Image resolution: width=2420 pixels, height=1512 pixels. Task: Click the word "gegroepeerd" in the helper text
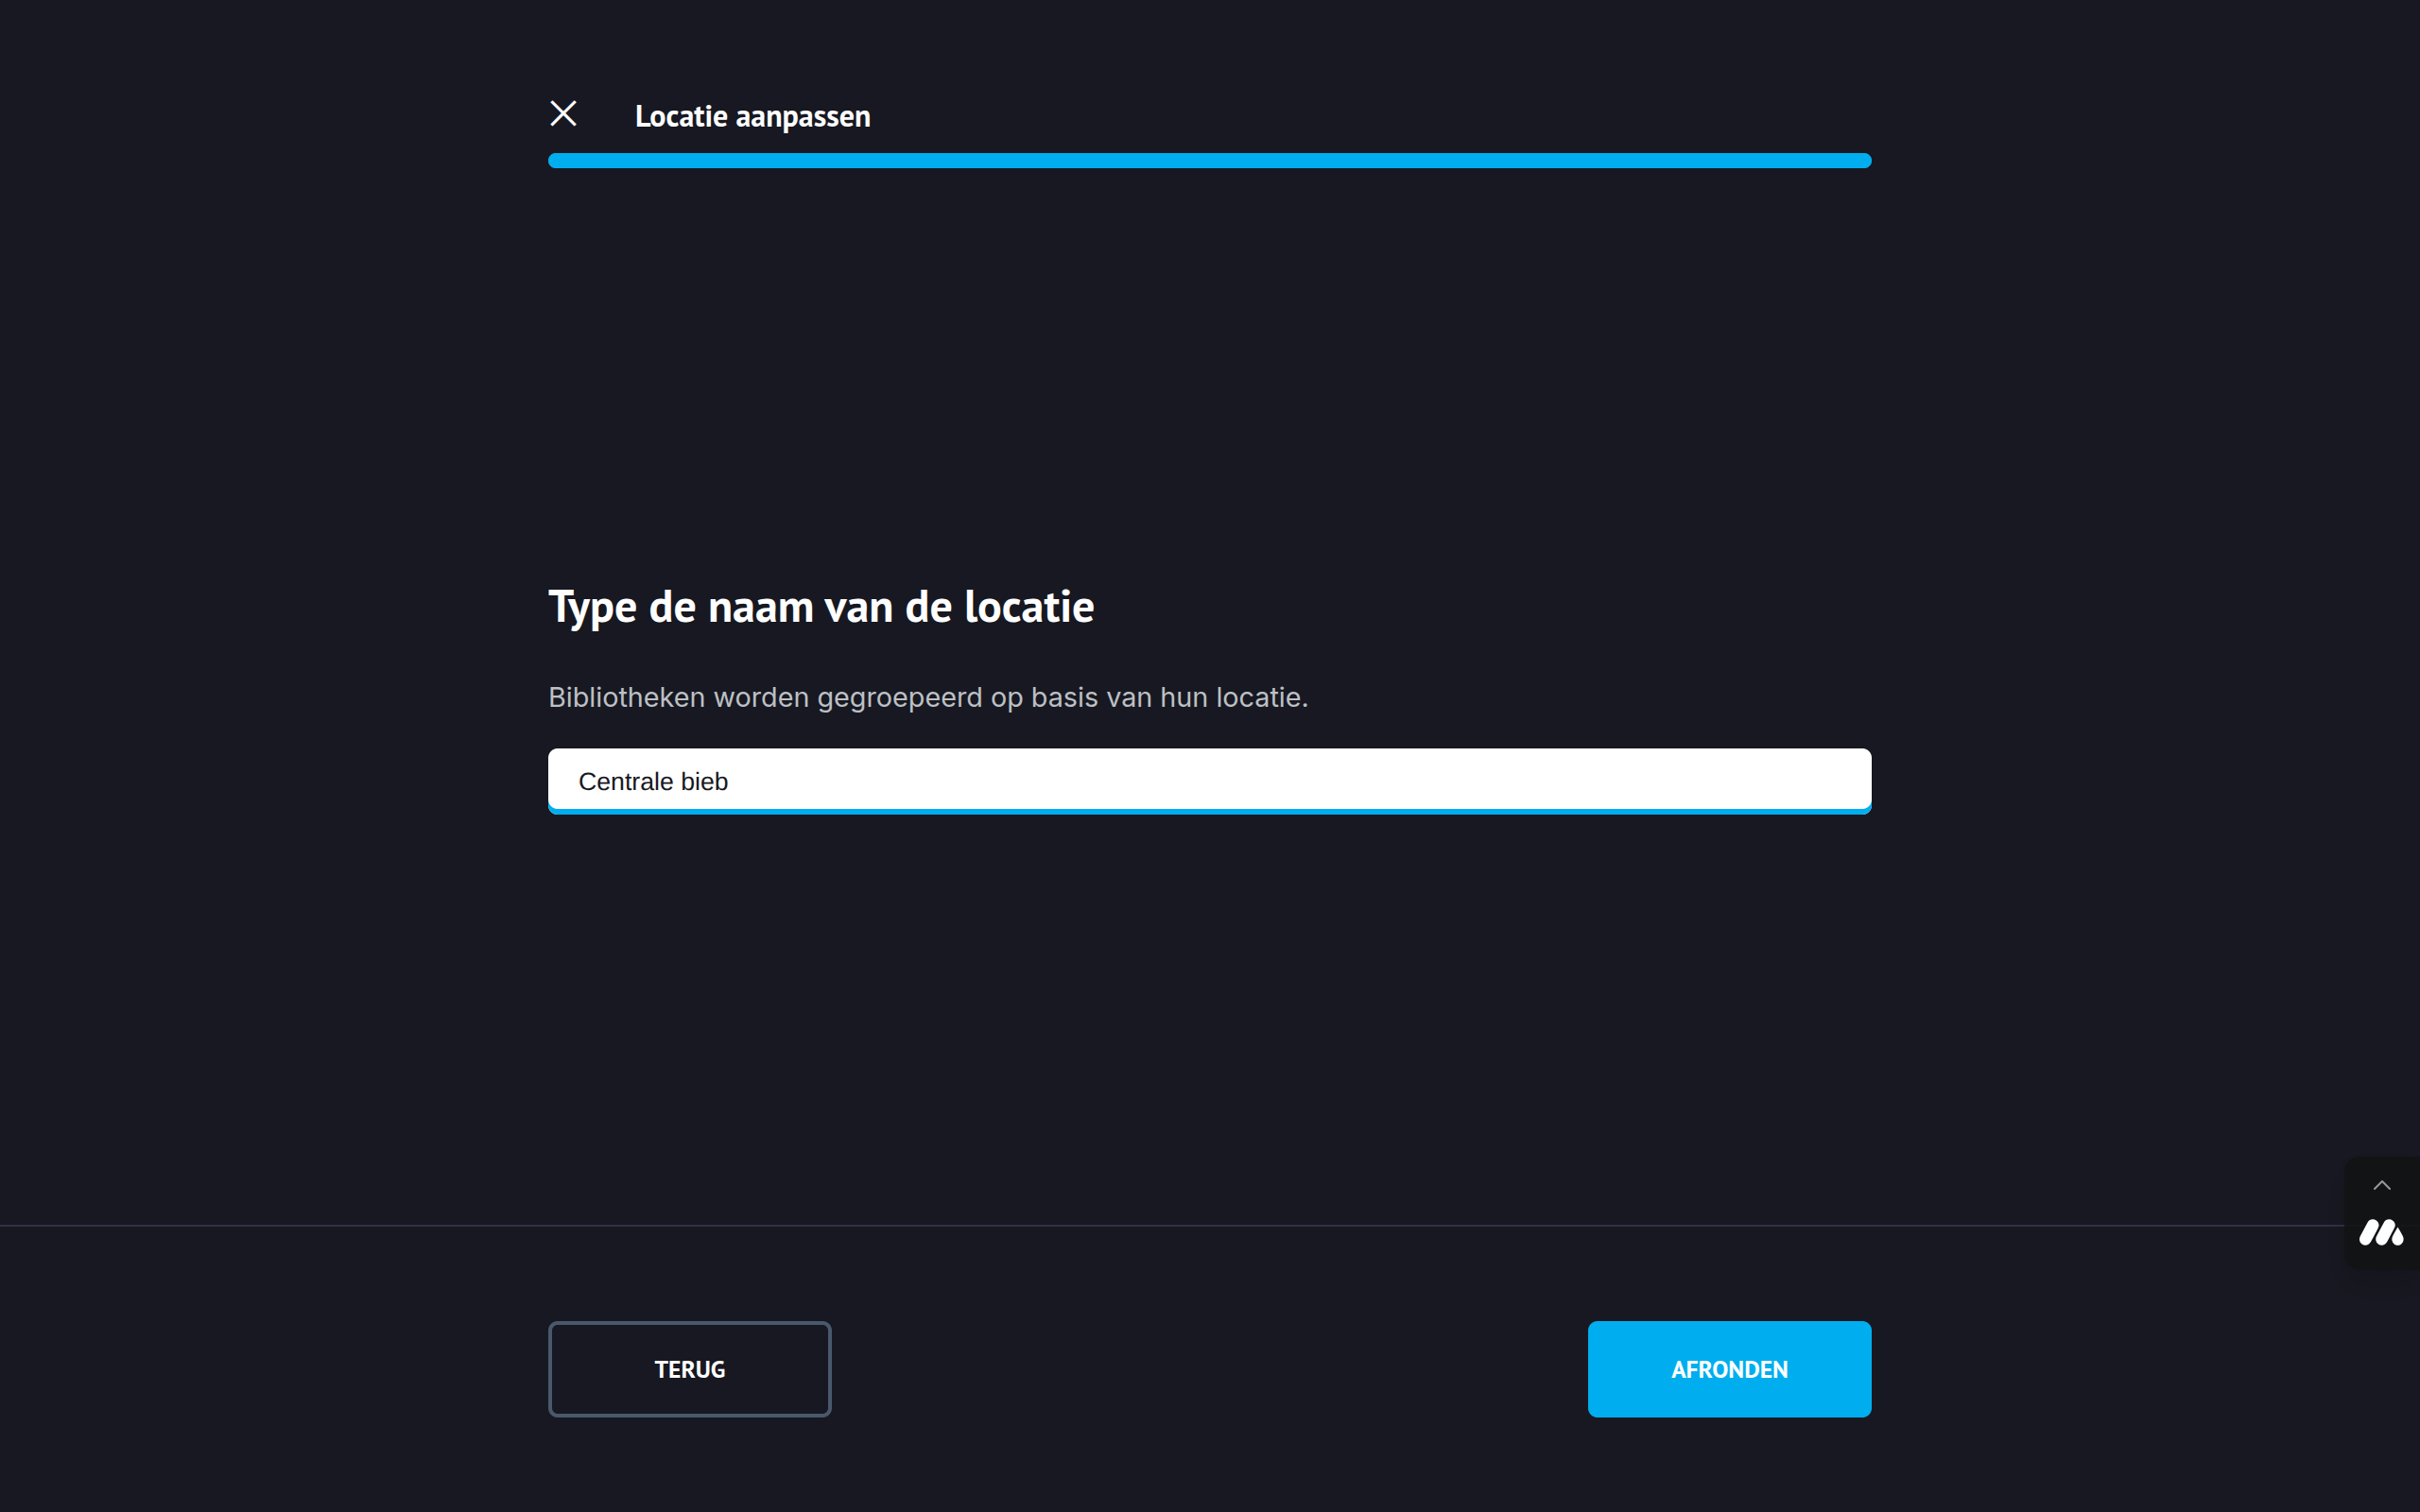pos(899,697)
